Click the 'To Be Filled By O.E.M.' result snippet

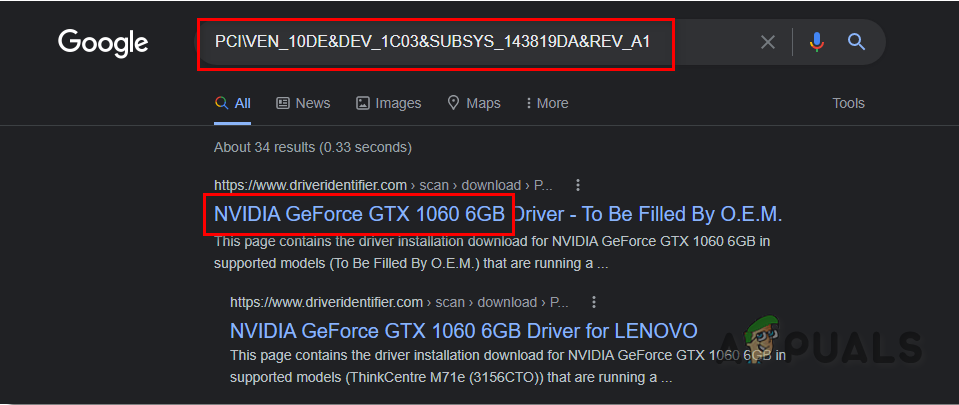(x=492, y=253)
